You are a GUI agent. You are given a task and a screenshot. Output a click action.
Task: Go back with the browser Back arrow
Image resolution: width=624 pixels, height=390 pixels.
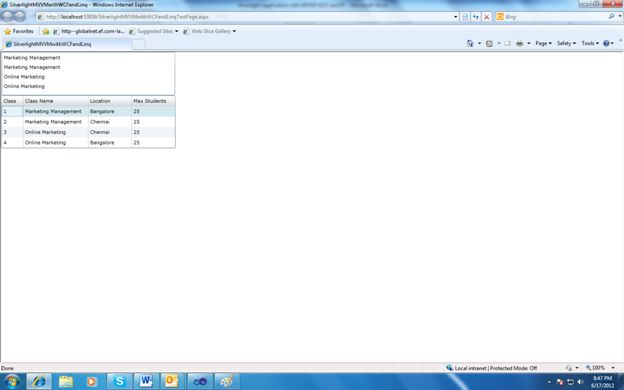coord(7,16)
